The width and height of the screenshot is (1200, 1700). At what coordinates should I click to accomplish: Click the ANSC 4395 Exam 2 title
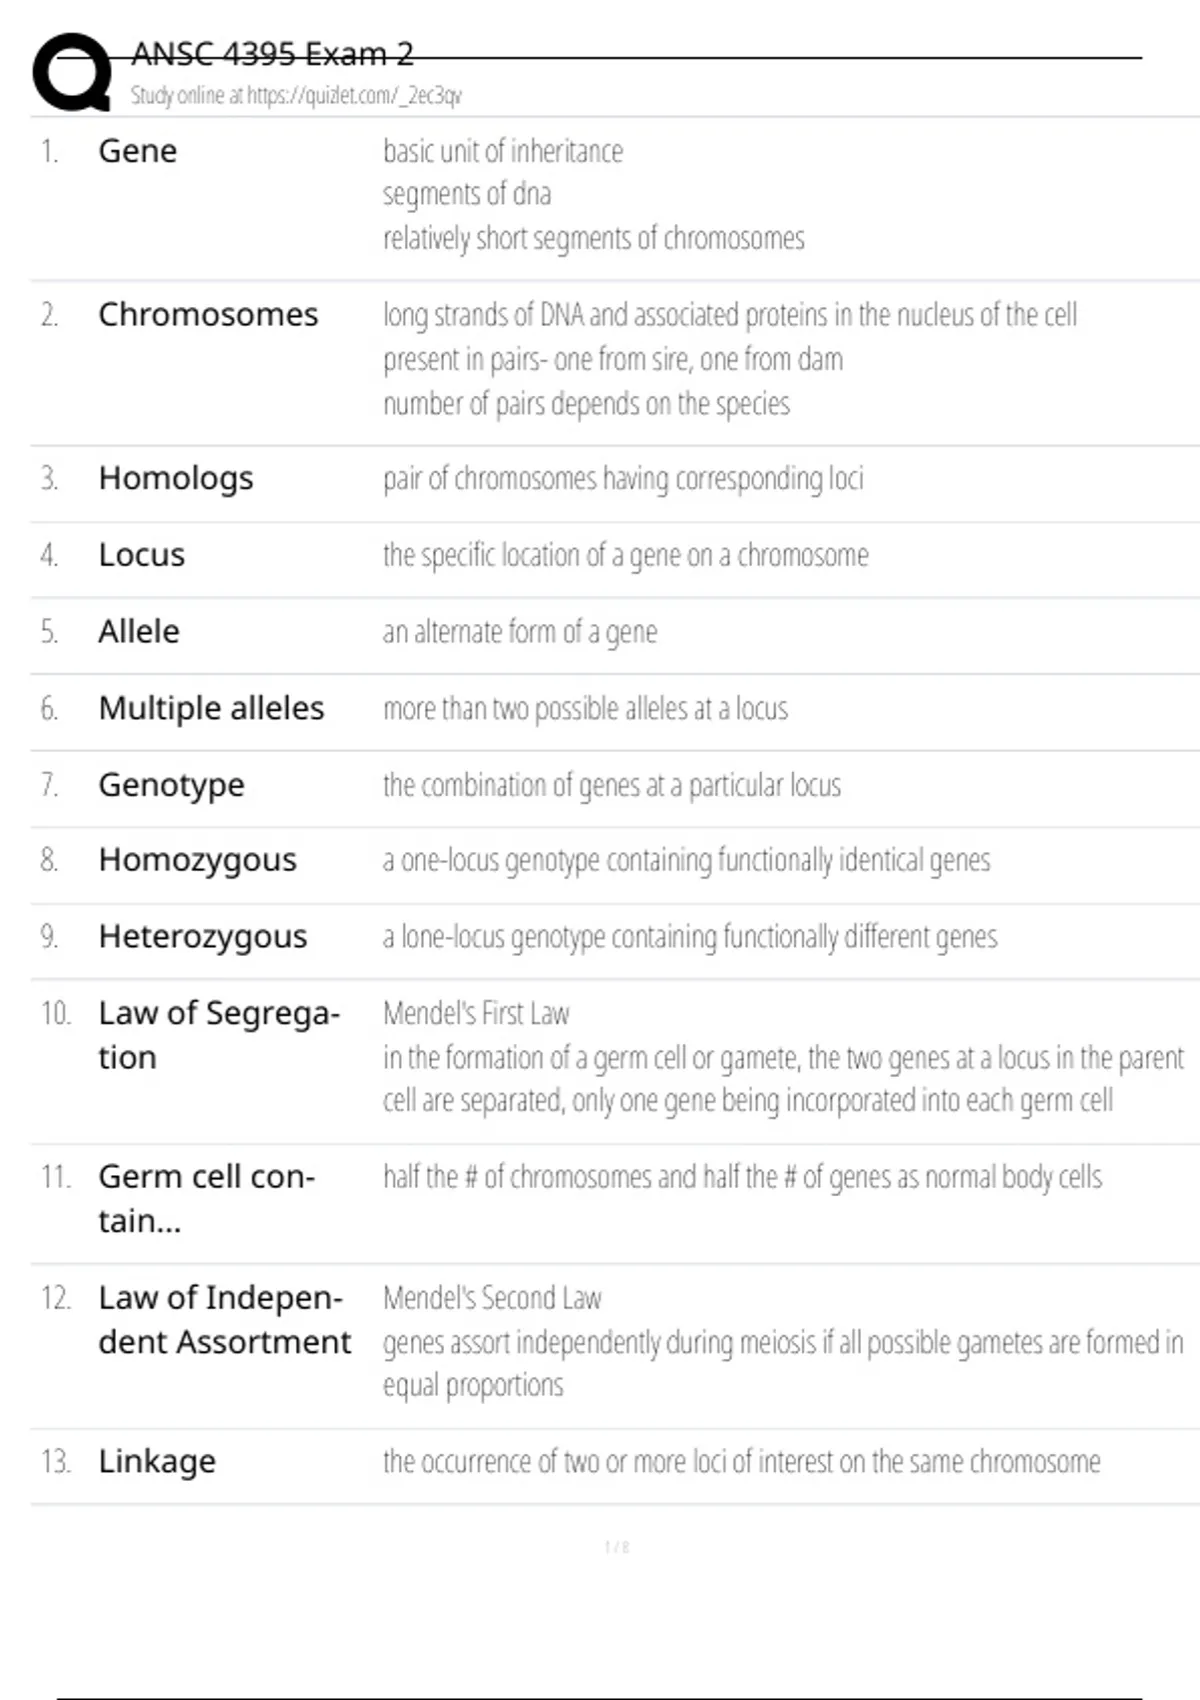coord(272,54)
